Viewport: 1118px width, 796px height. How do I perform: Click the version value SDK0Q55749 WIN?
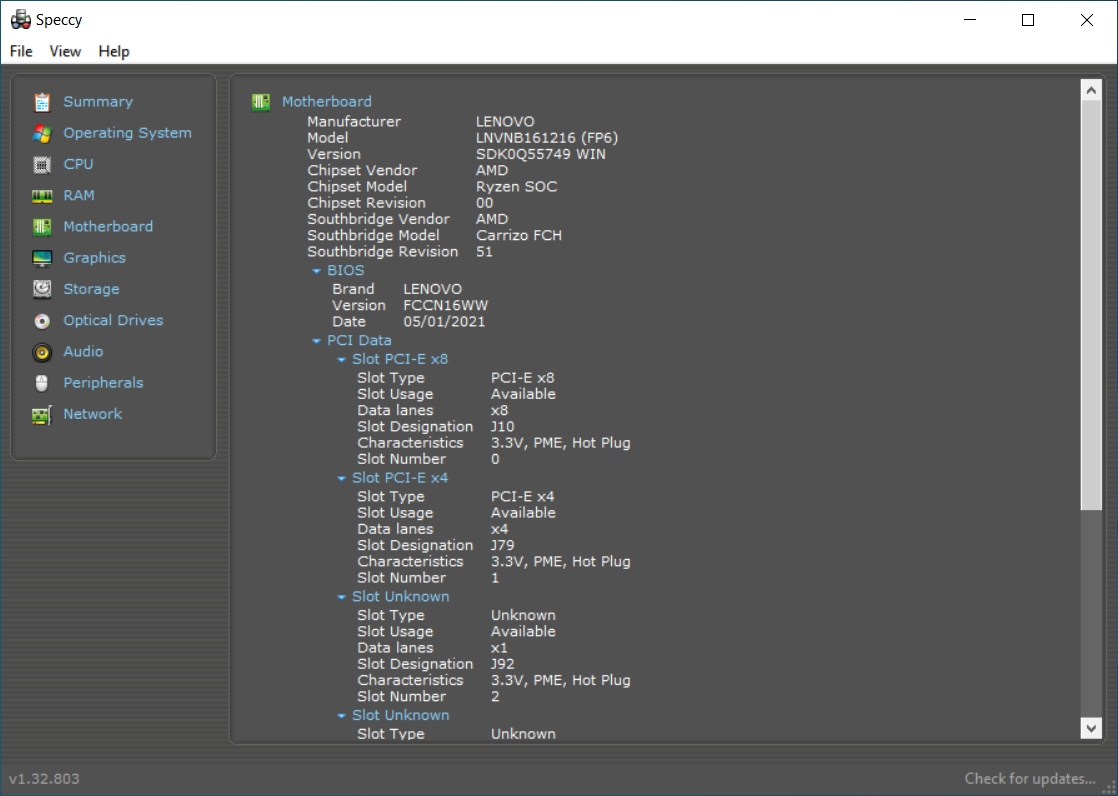pyautogui.click(x=541, y=154)
